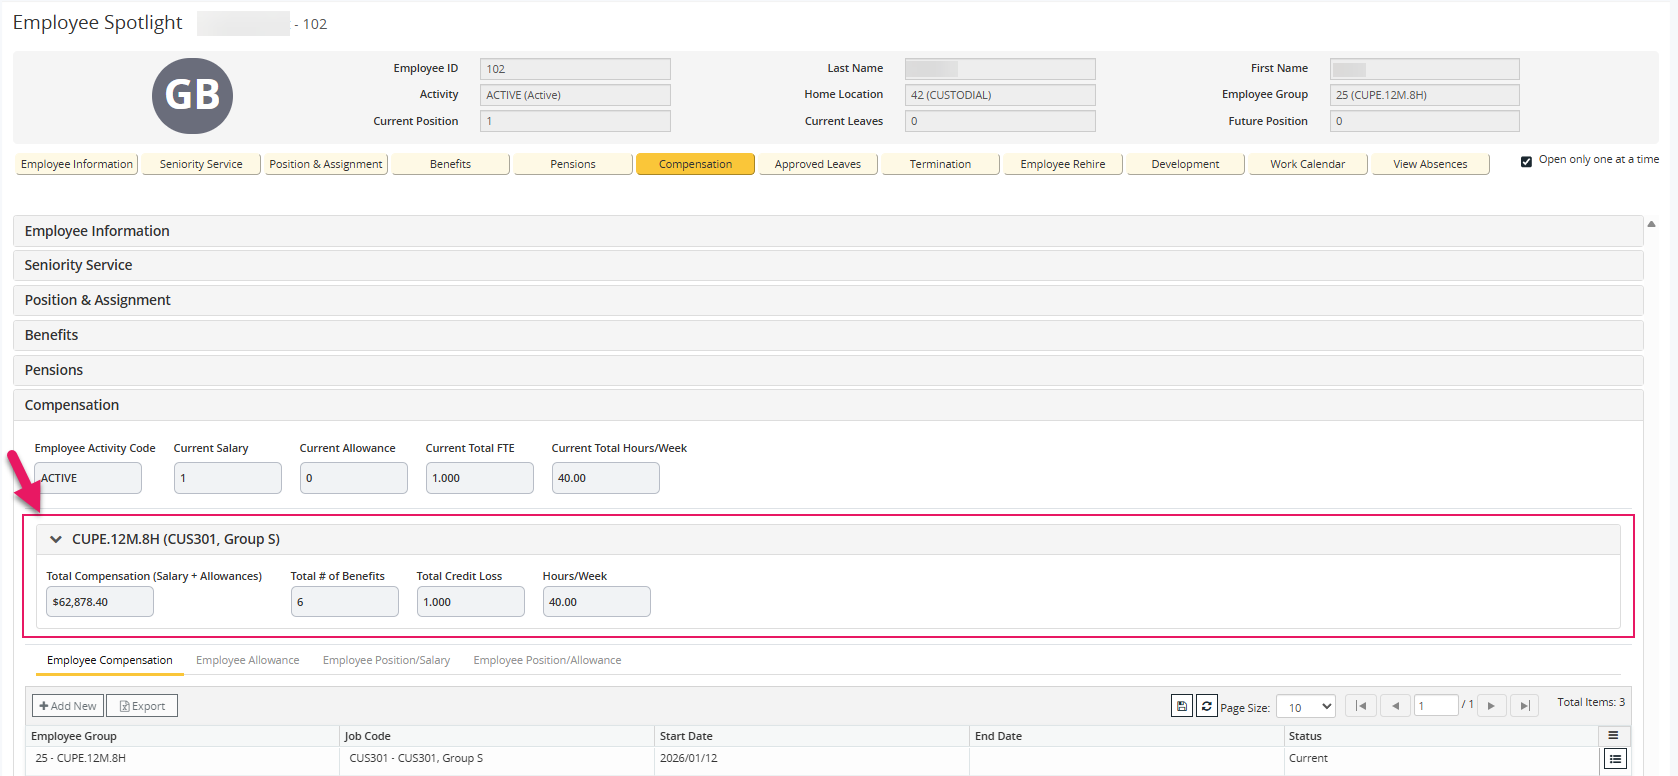
Task: Select the Termination tab
Action: click(x=940, y=164)
